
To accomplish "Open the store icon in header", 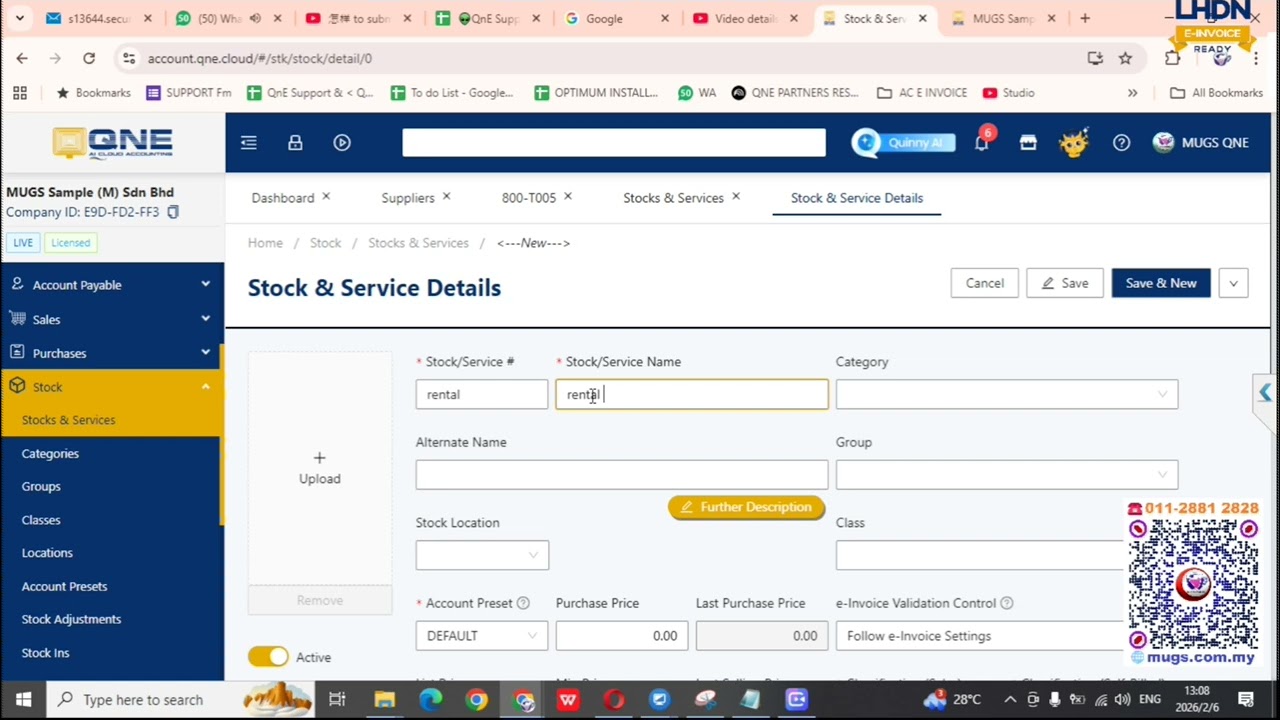I will tap(1028, 143).
